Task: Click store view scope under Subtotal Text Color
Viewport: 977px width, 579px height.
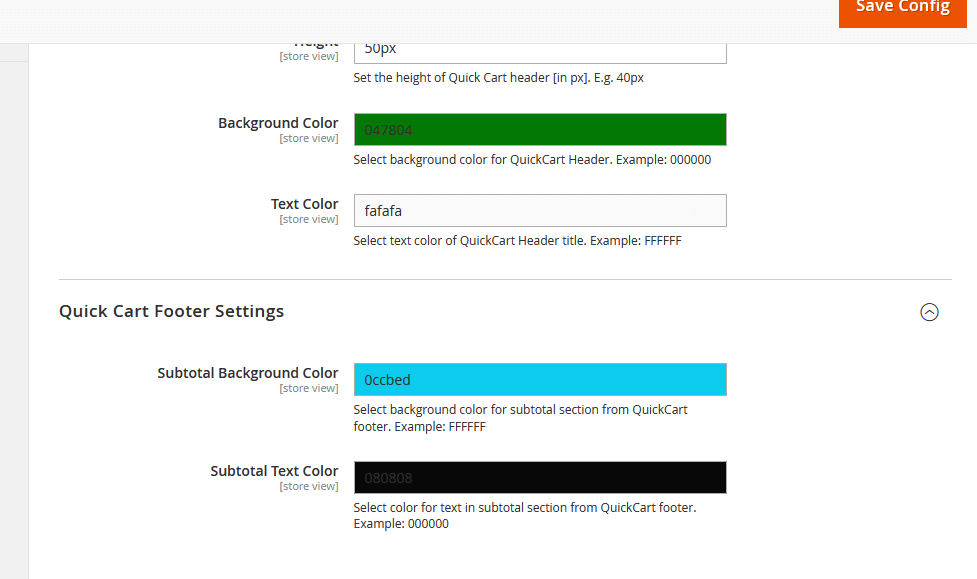Action: pyautogui.click(x=309, y=487)
